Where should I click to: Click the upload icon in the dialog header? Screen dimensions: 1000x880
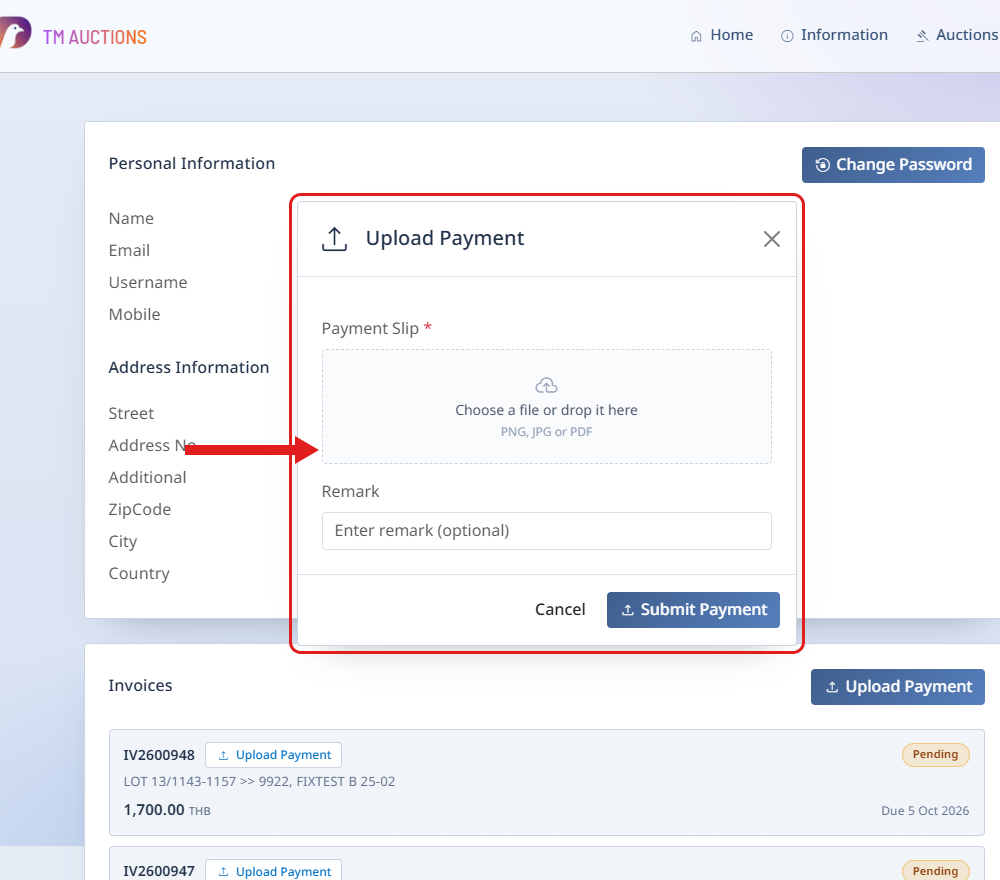[334, 238]
